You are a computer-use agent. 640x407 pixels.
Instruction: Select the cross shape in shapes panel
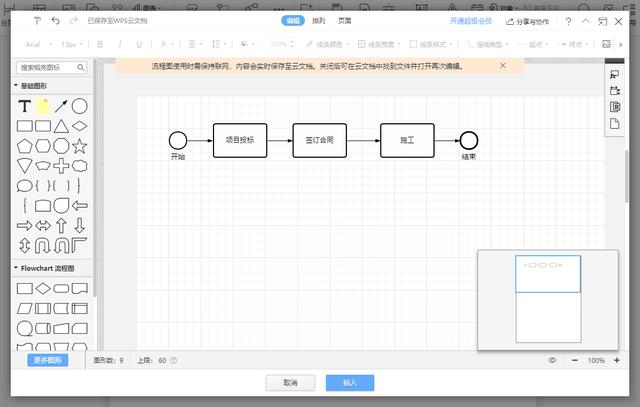coord(61,166)
